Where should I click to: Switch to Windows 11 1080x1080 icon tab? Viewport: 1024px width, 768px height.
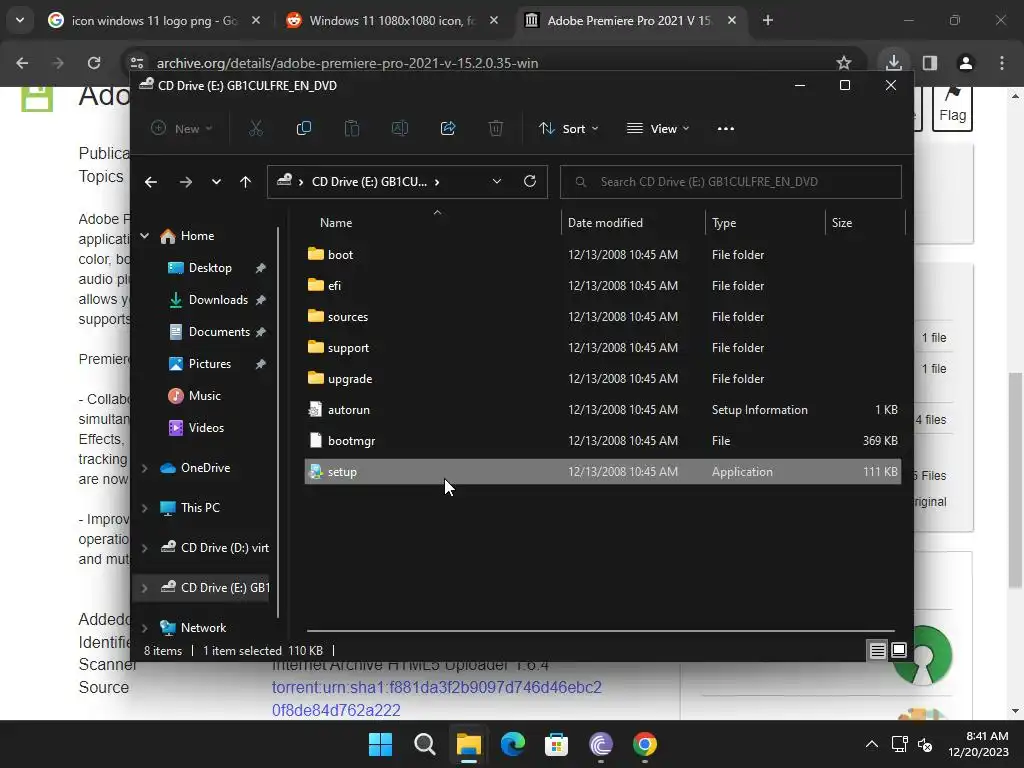392,20
